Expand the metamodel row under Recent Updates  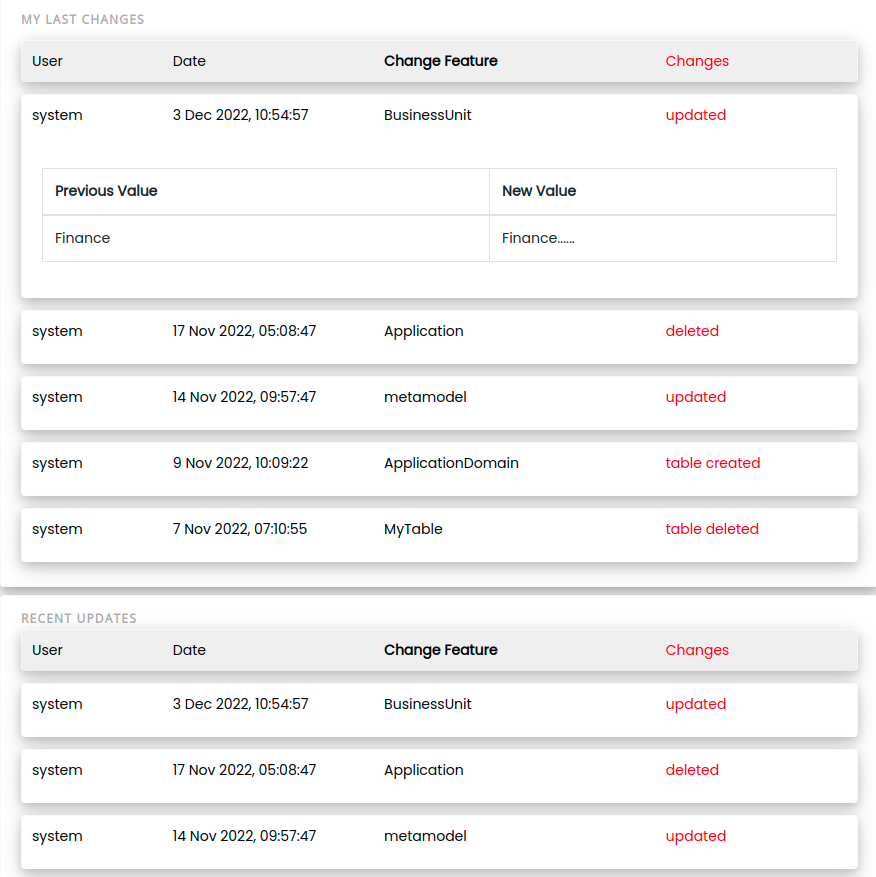(439, 842)
